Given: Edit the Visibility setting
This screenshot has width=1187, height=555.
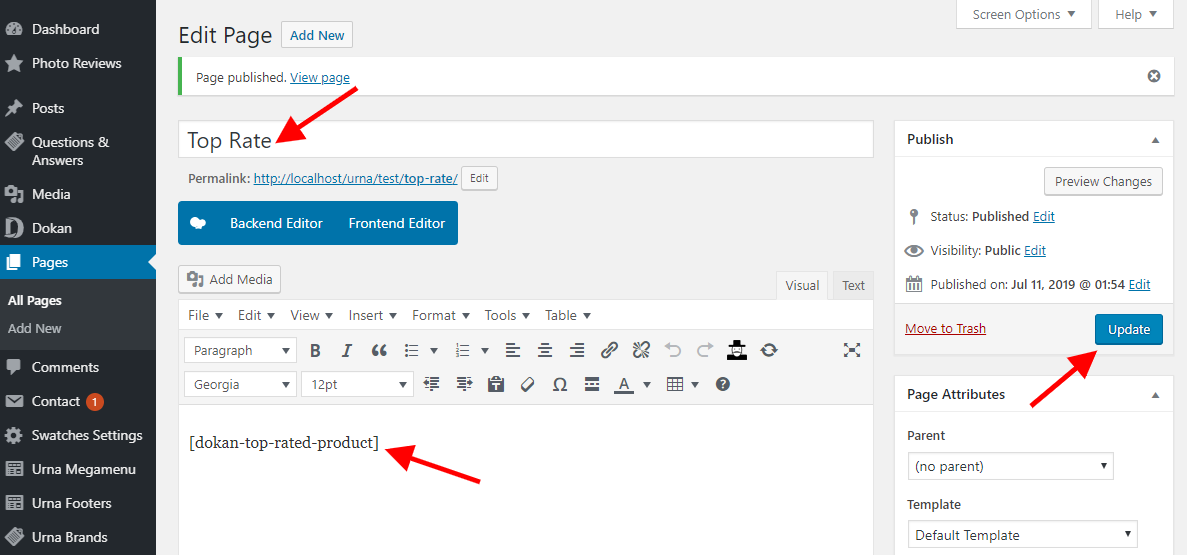Looking at the screenshot, I should click(x=1035, y=251).
